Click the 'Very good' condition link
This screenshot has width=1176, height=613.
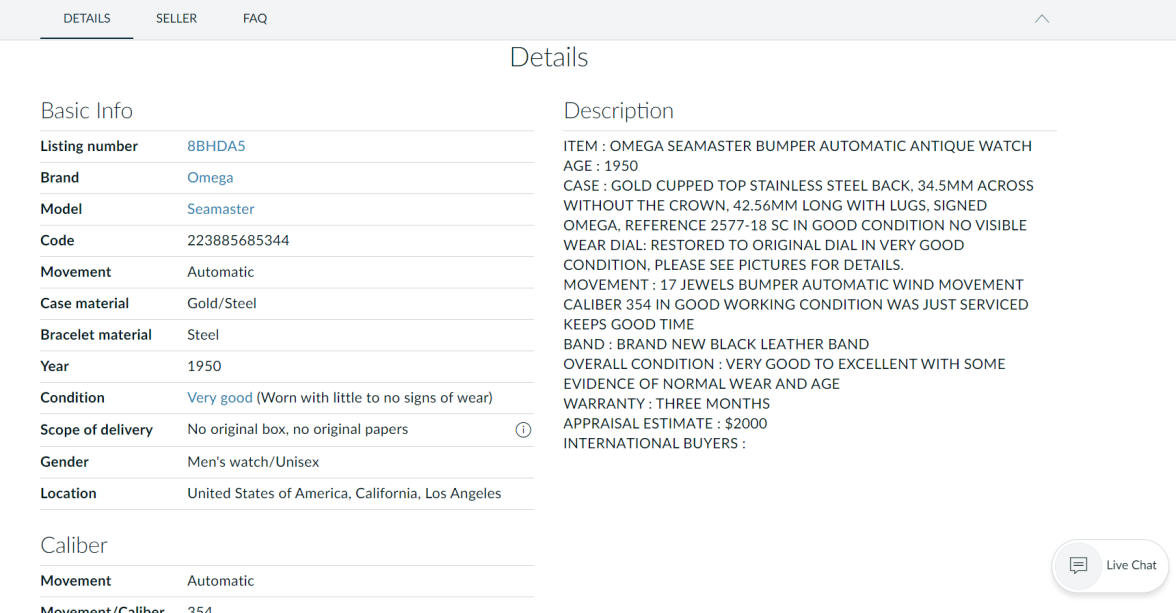click(219, 397)
